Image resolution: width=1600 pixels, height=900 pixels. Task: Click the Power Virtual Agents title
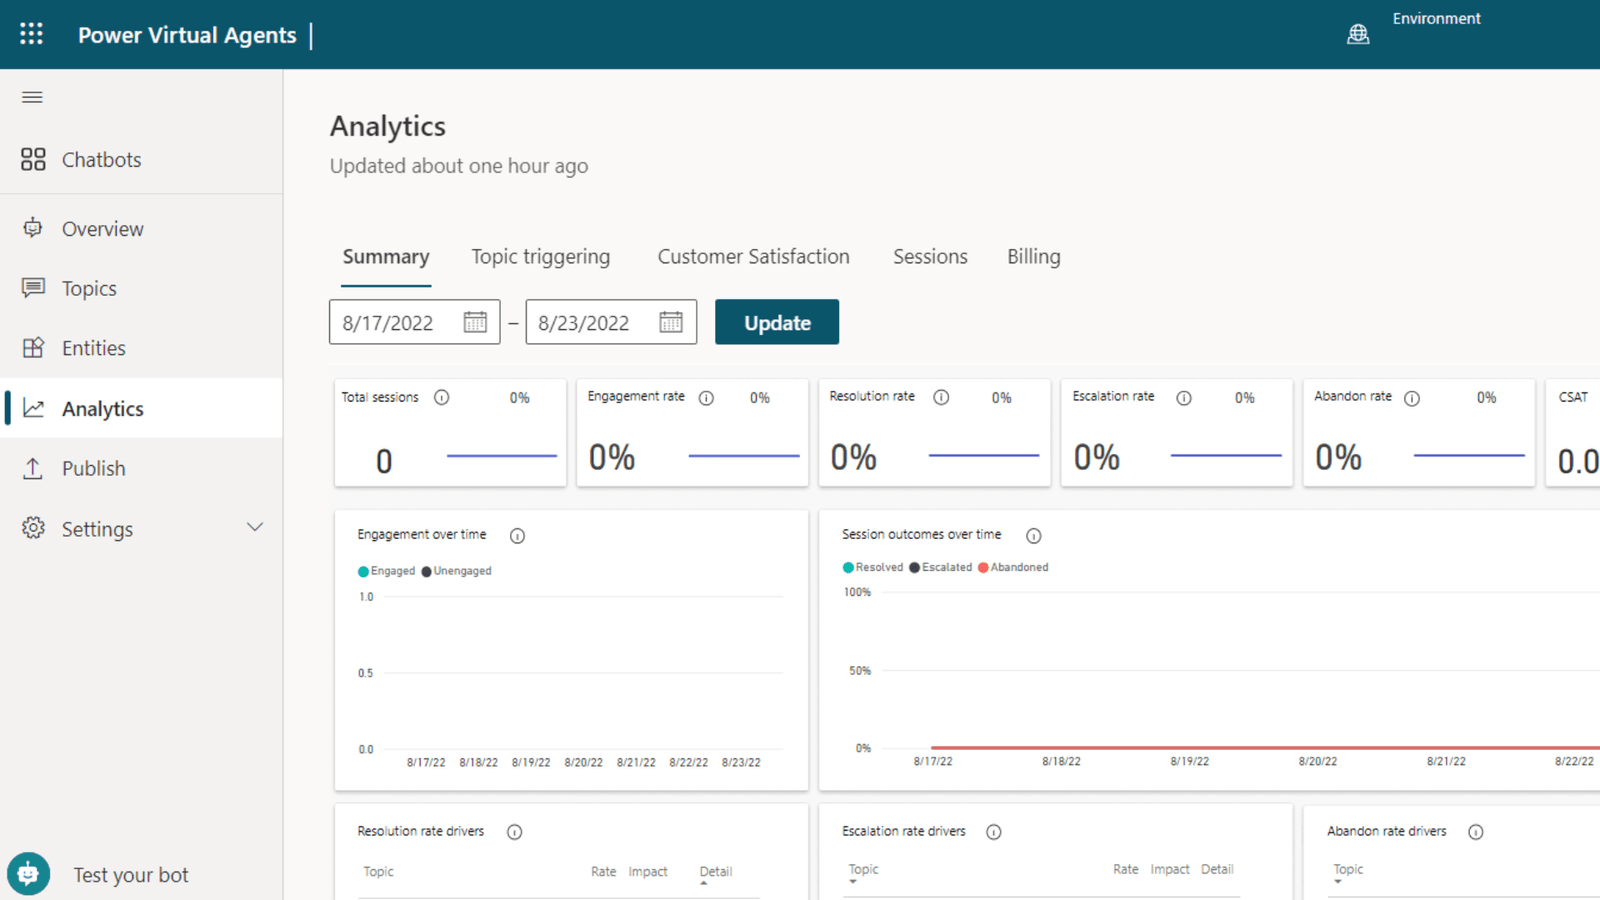click(187, 35)
